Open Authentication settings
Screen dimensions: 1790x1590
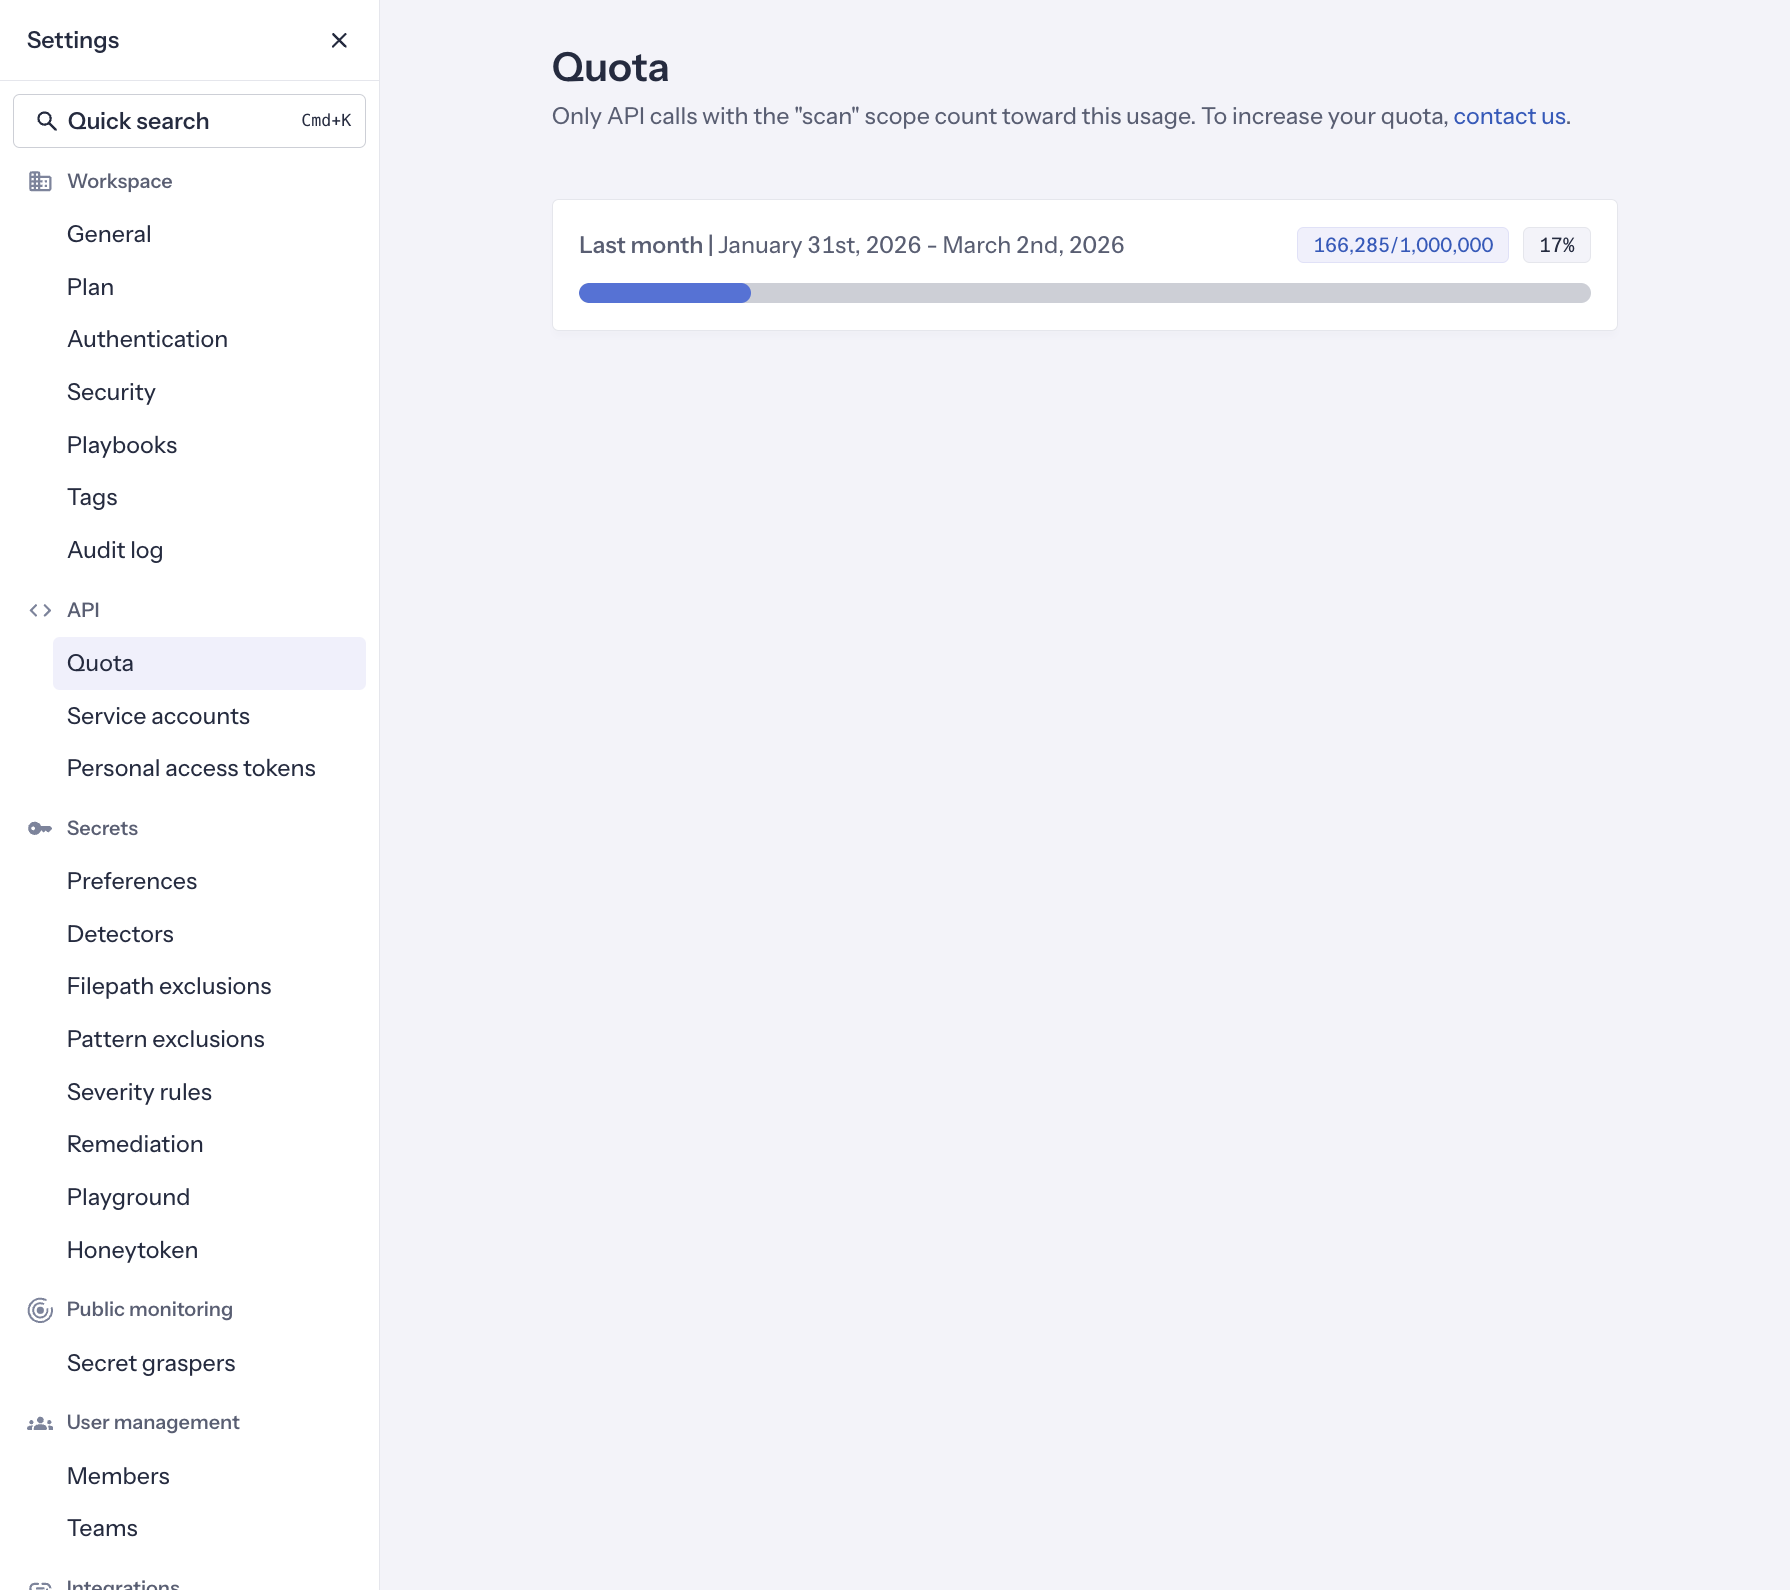click(x=147, y=339)
